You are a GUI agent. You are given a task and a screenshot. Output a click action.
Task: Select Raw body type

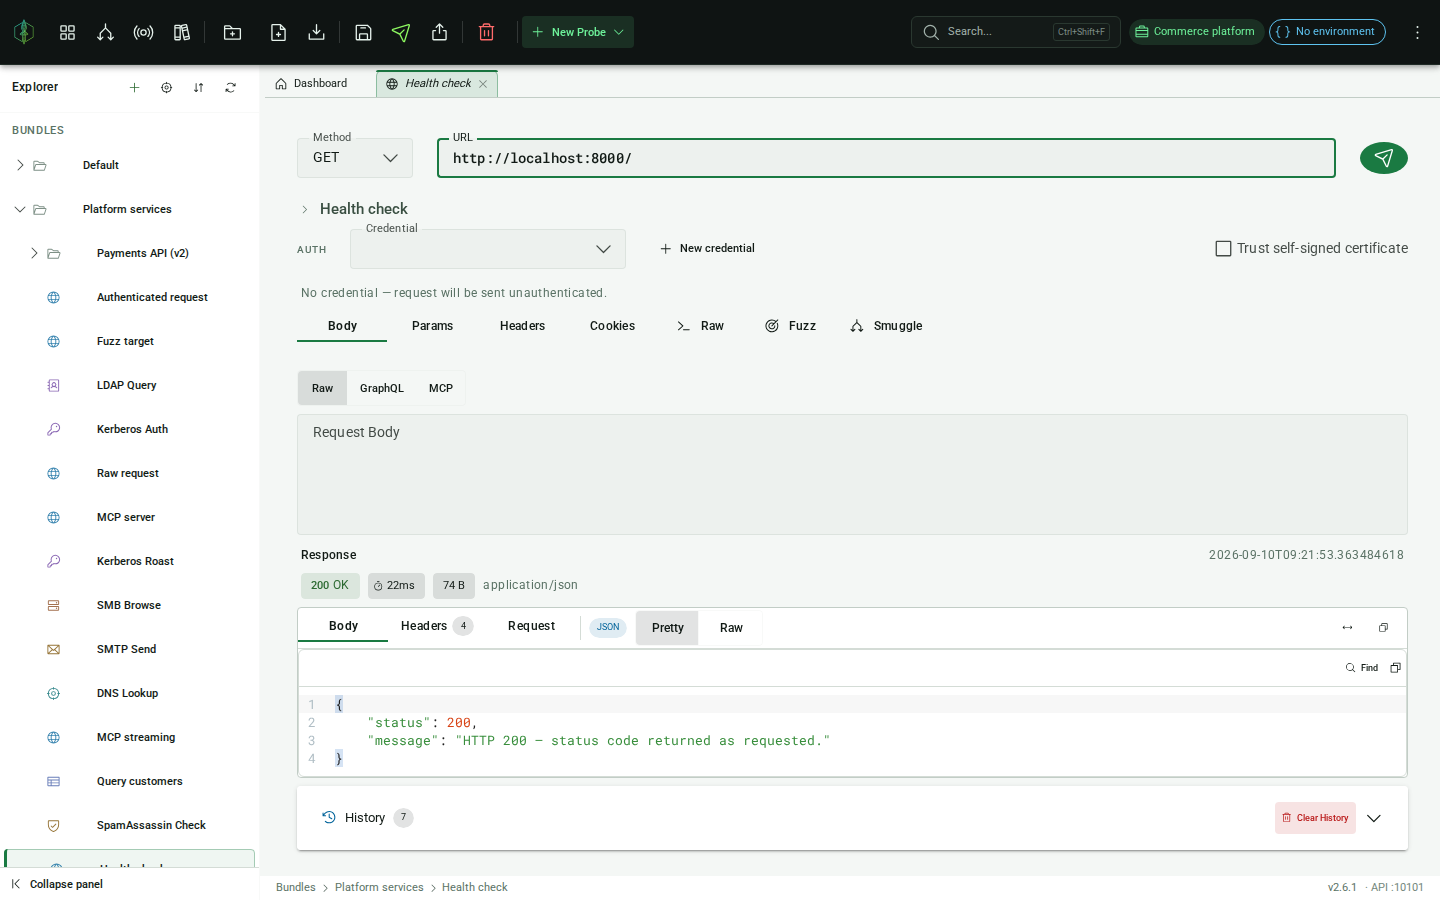322,388
